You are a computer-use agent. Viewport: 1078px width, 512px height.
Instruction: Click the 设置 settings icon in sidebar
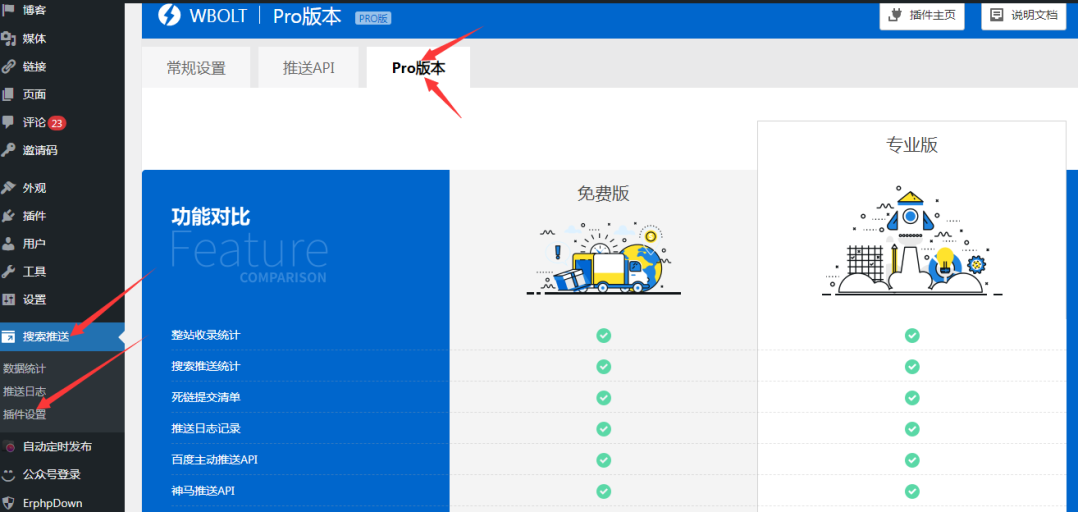[x=8, y=300]
